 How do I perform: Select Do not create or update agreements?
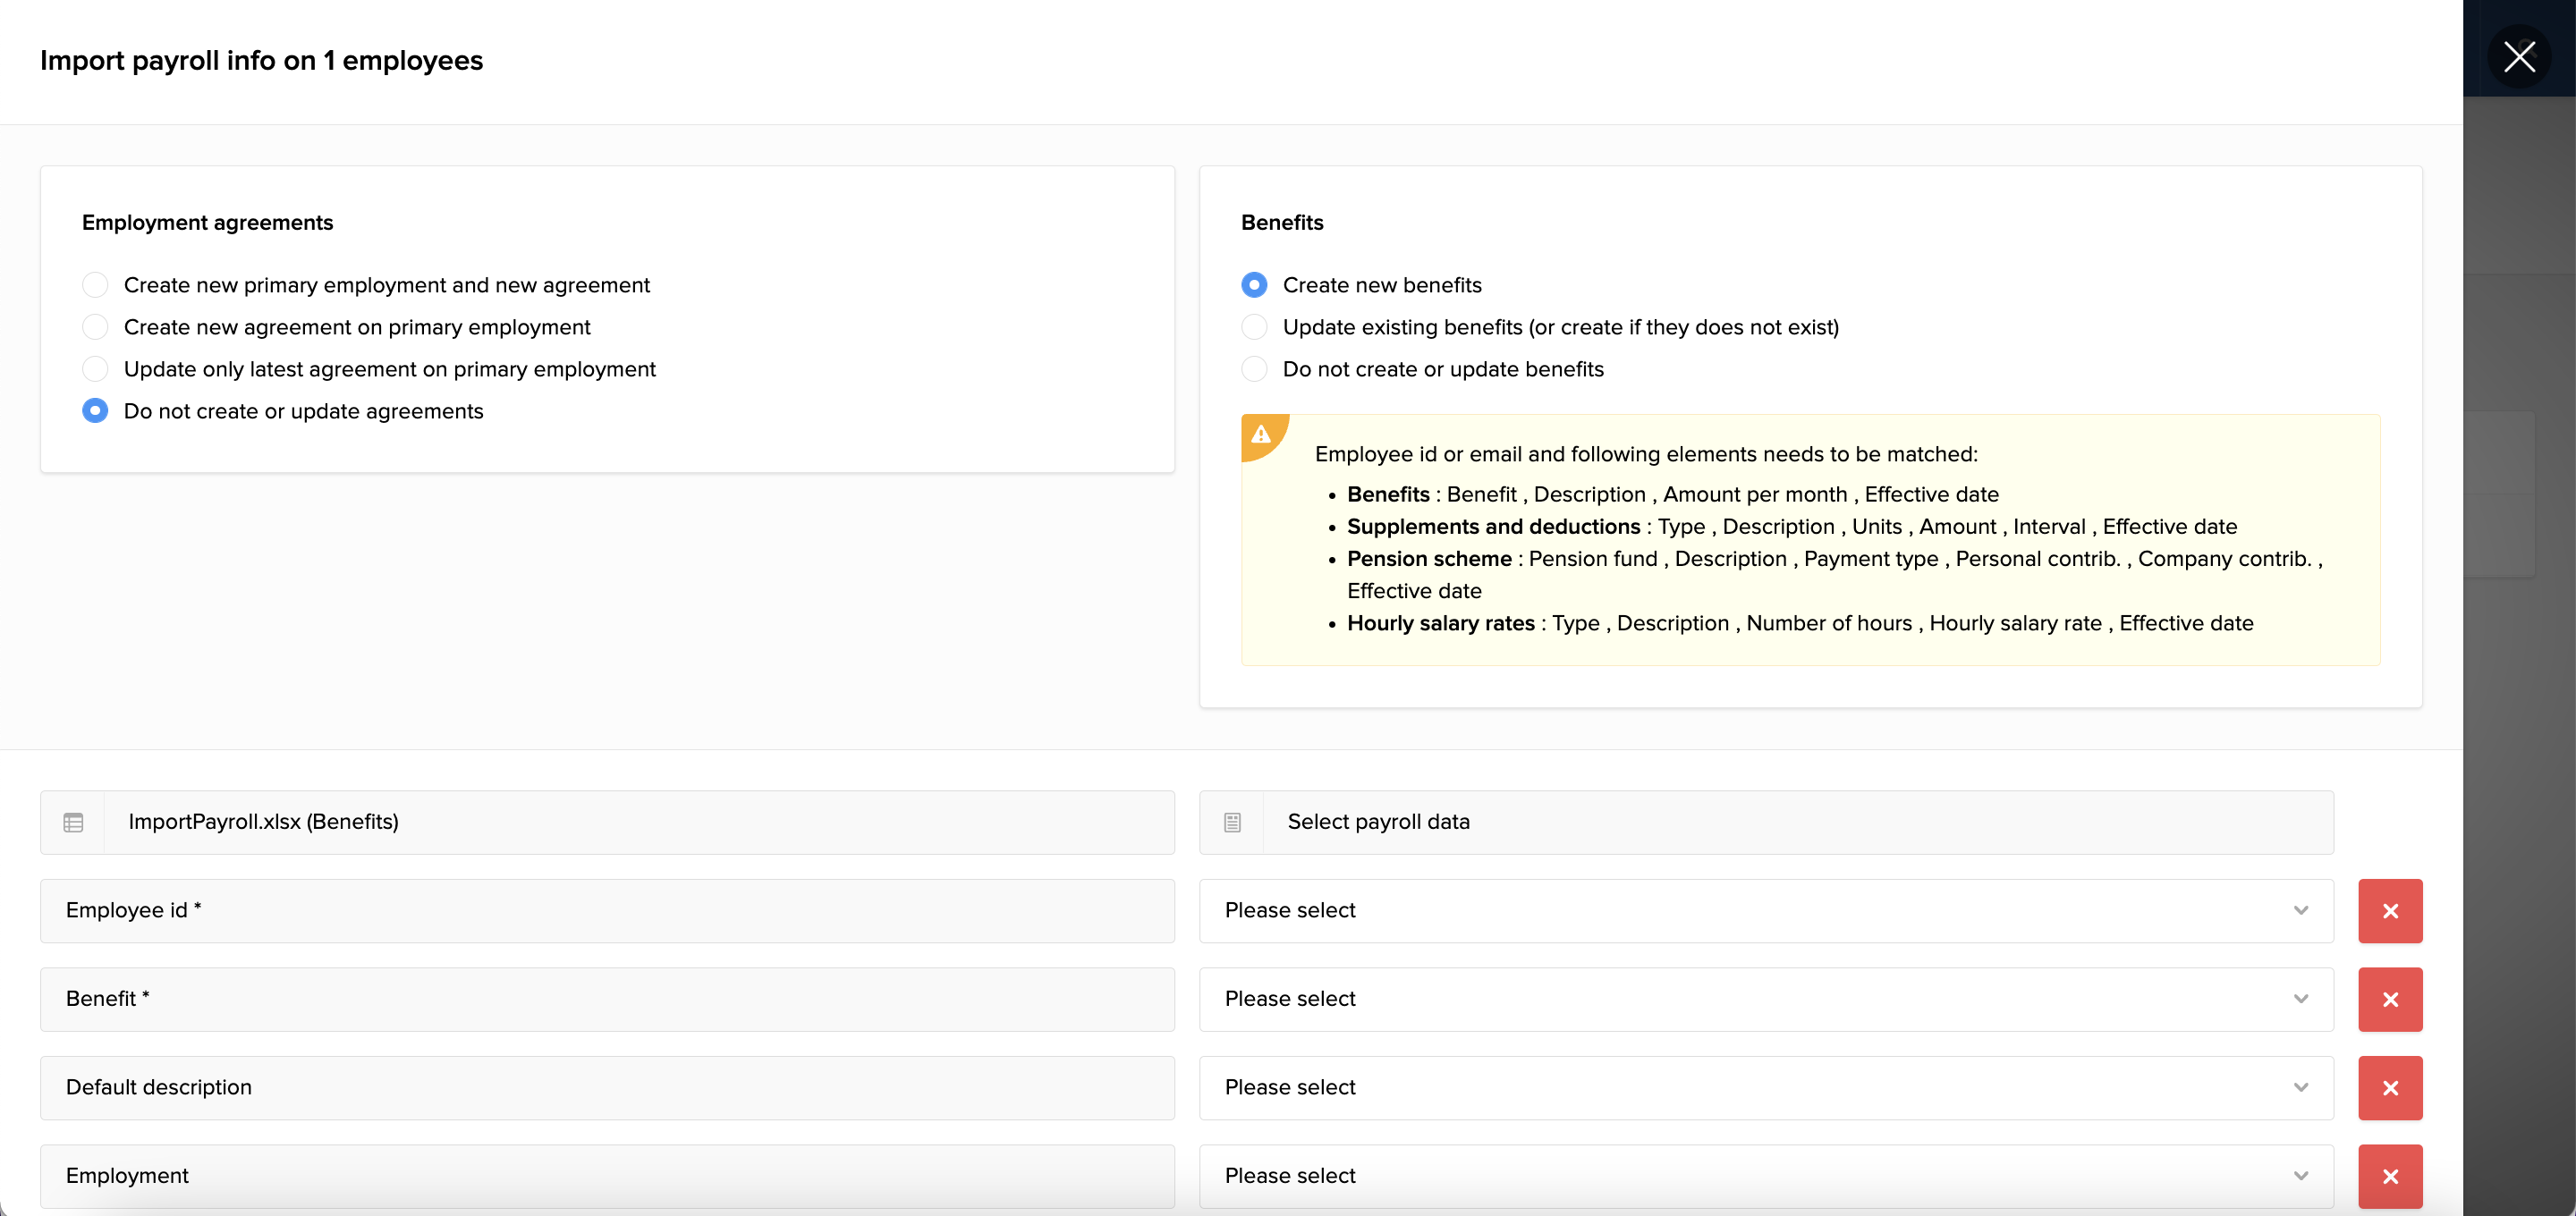point(95,411)
